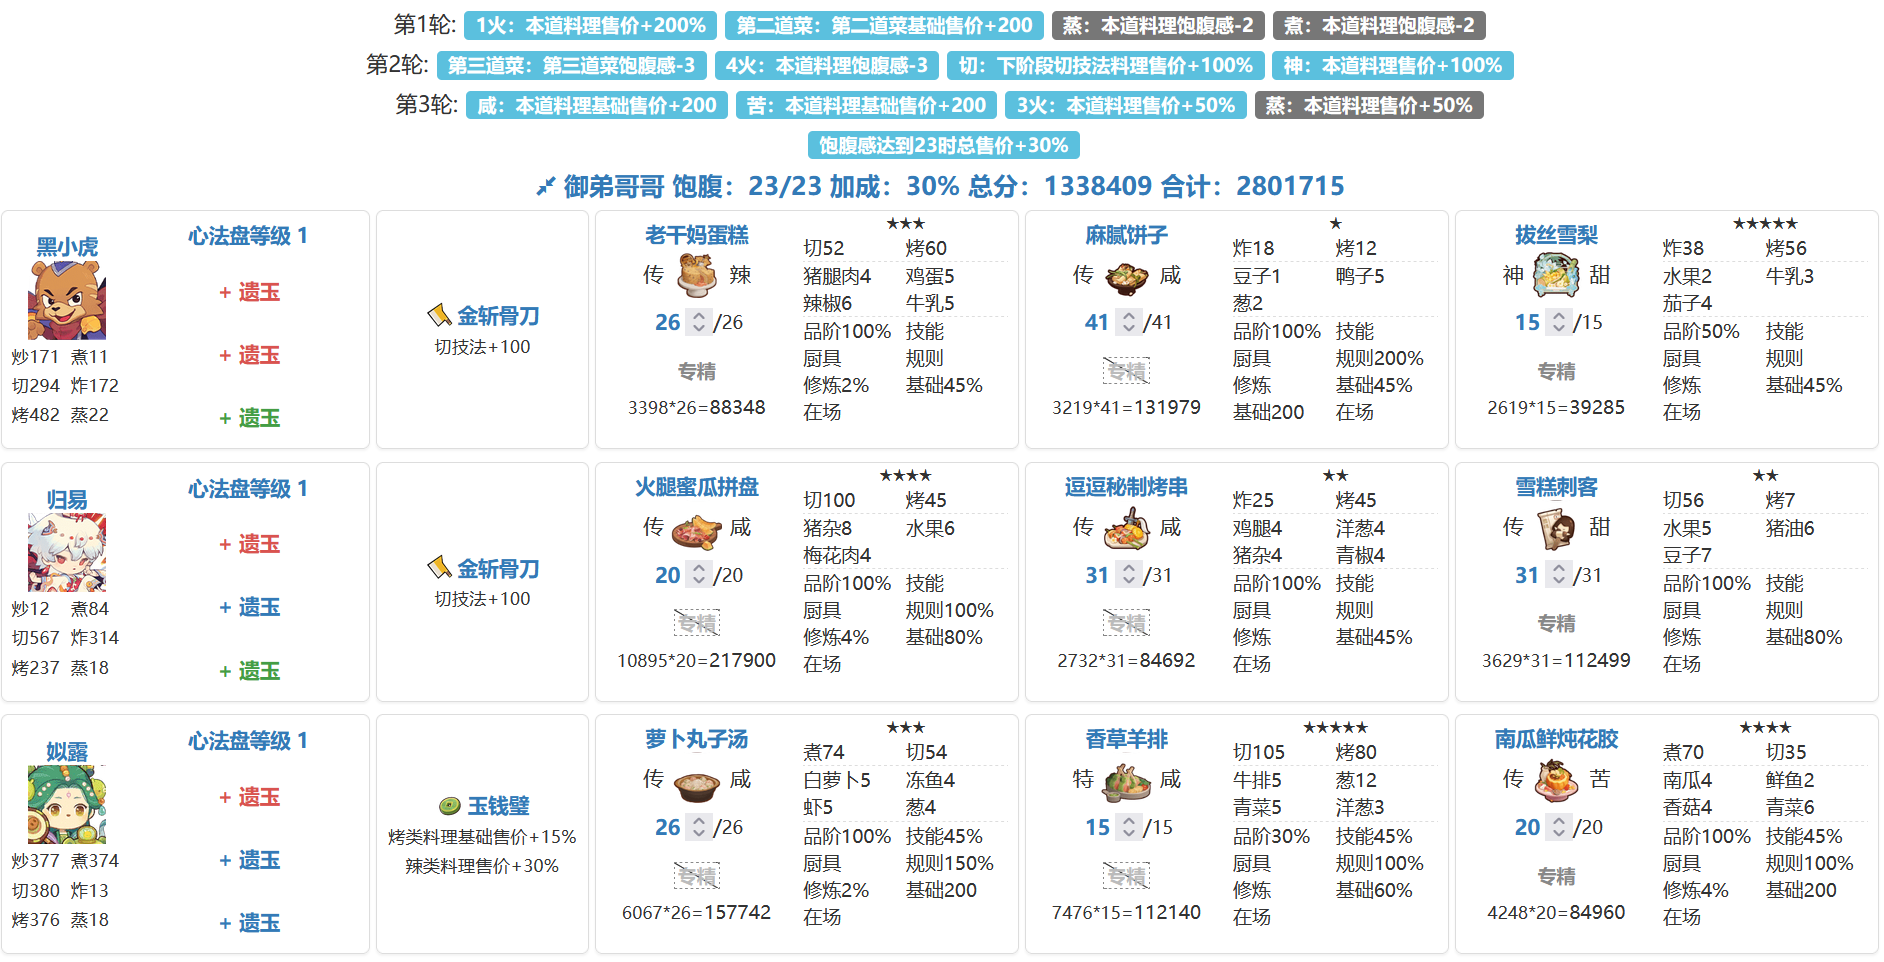Screen dimensions: 1884x962
Task: Click rule tag '神：本道料理售价+100%'
Action: click(1393, 65)
